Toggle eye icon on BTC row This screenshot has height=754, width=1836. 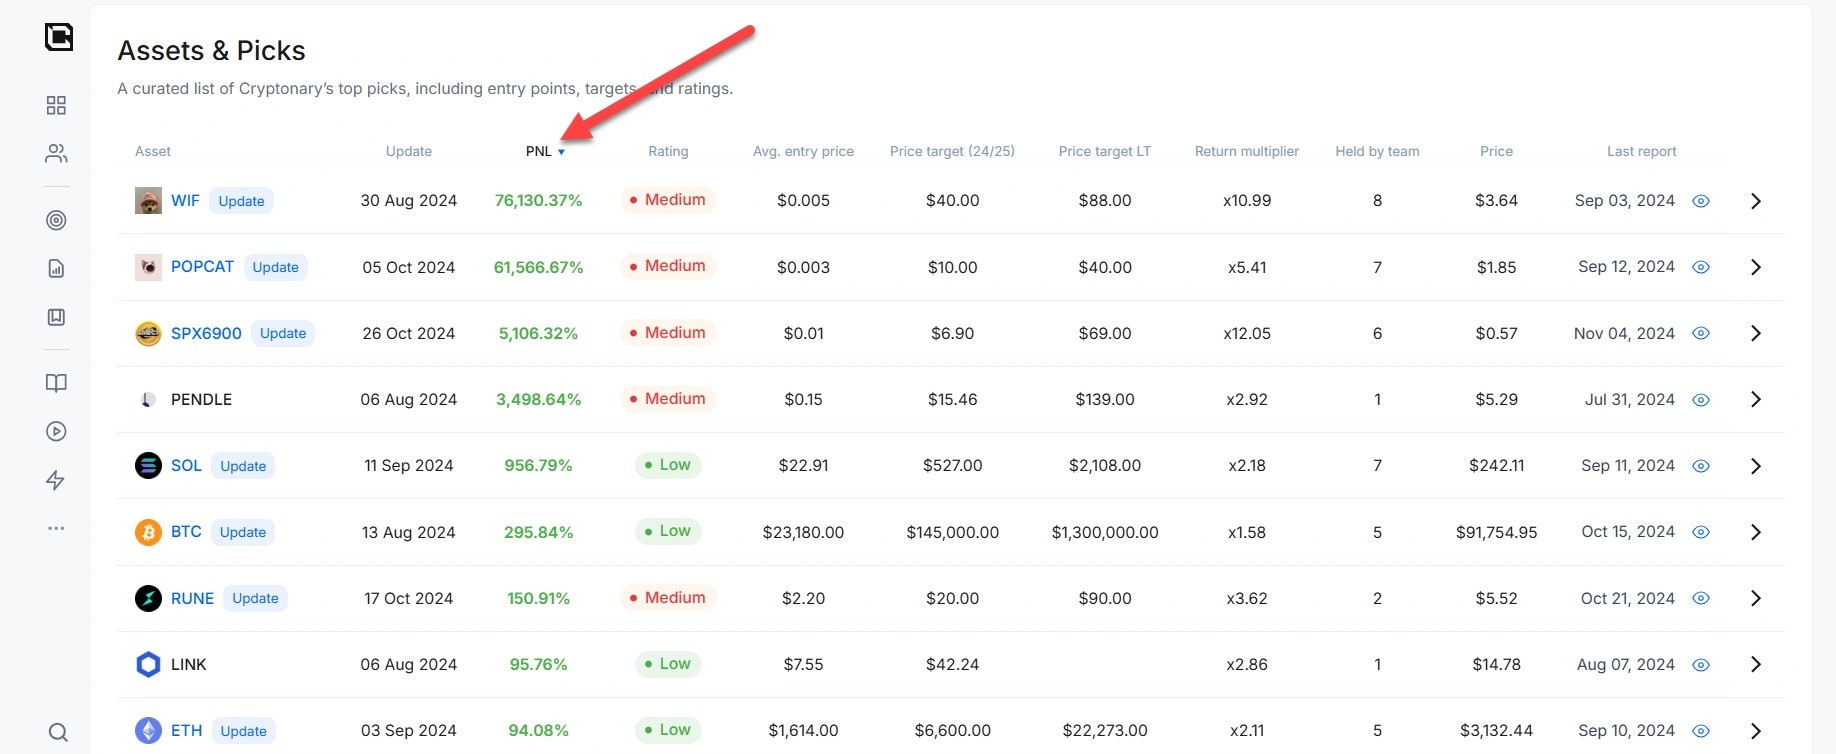[1700, 532]
